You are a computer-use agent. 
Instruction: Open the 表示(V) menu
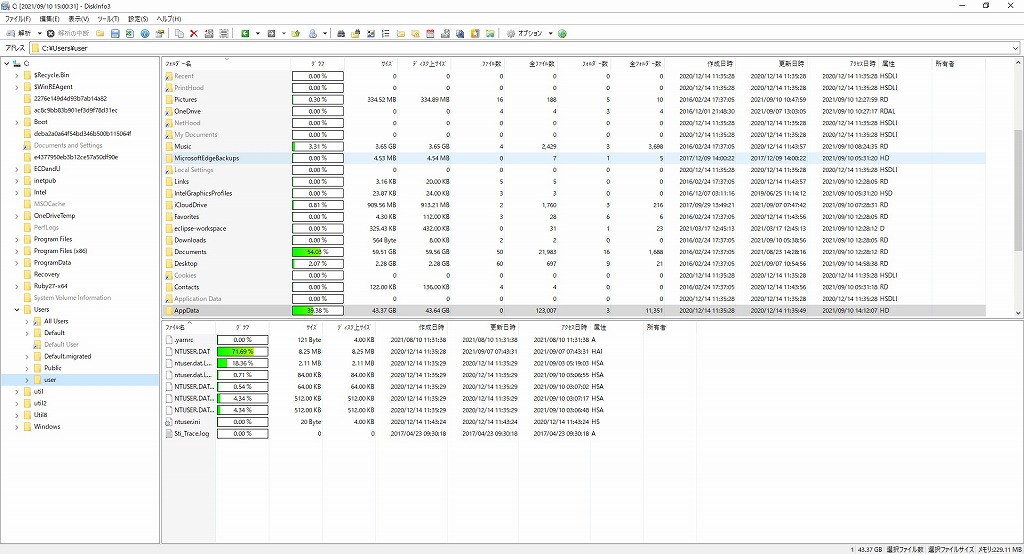(x=78, y=19)
